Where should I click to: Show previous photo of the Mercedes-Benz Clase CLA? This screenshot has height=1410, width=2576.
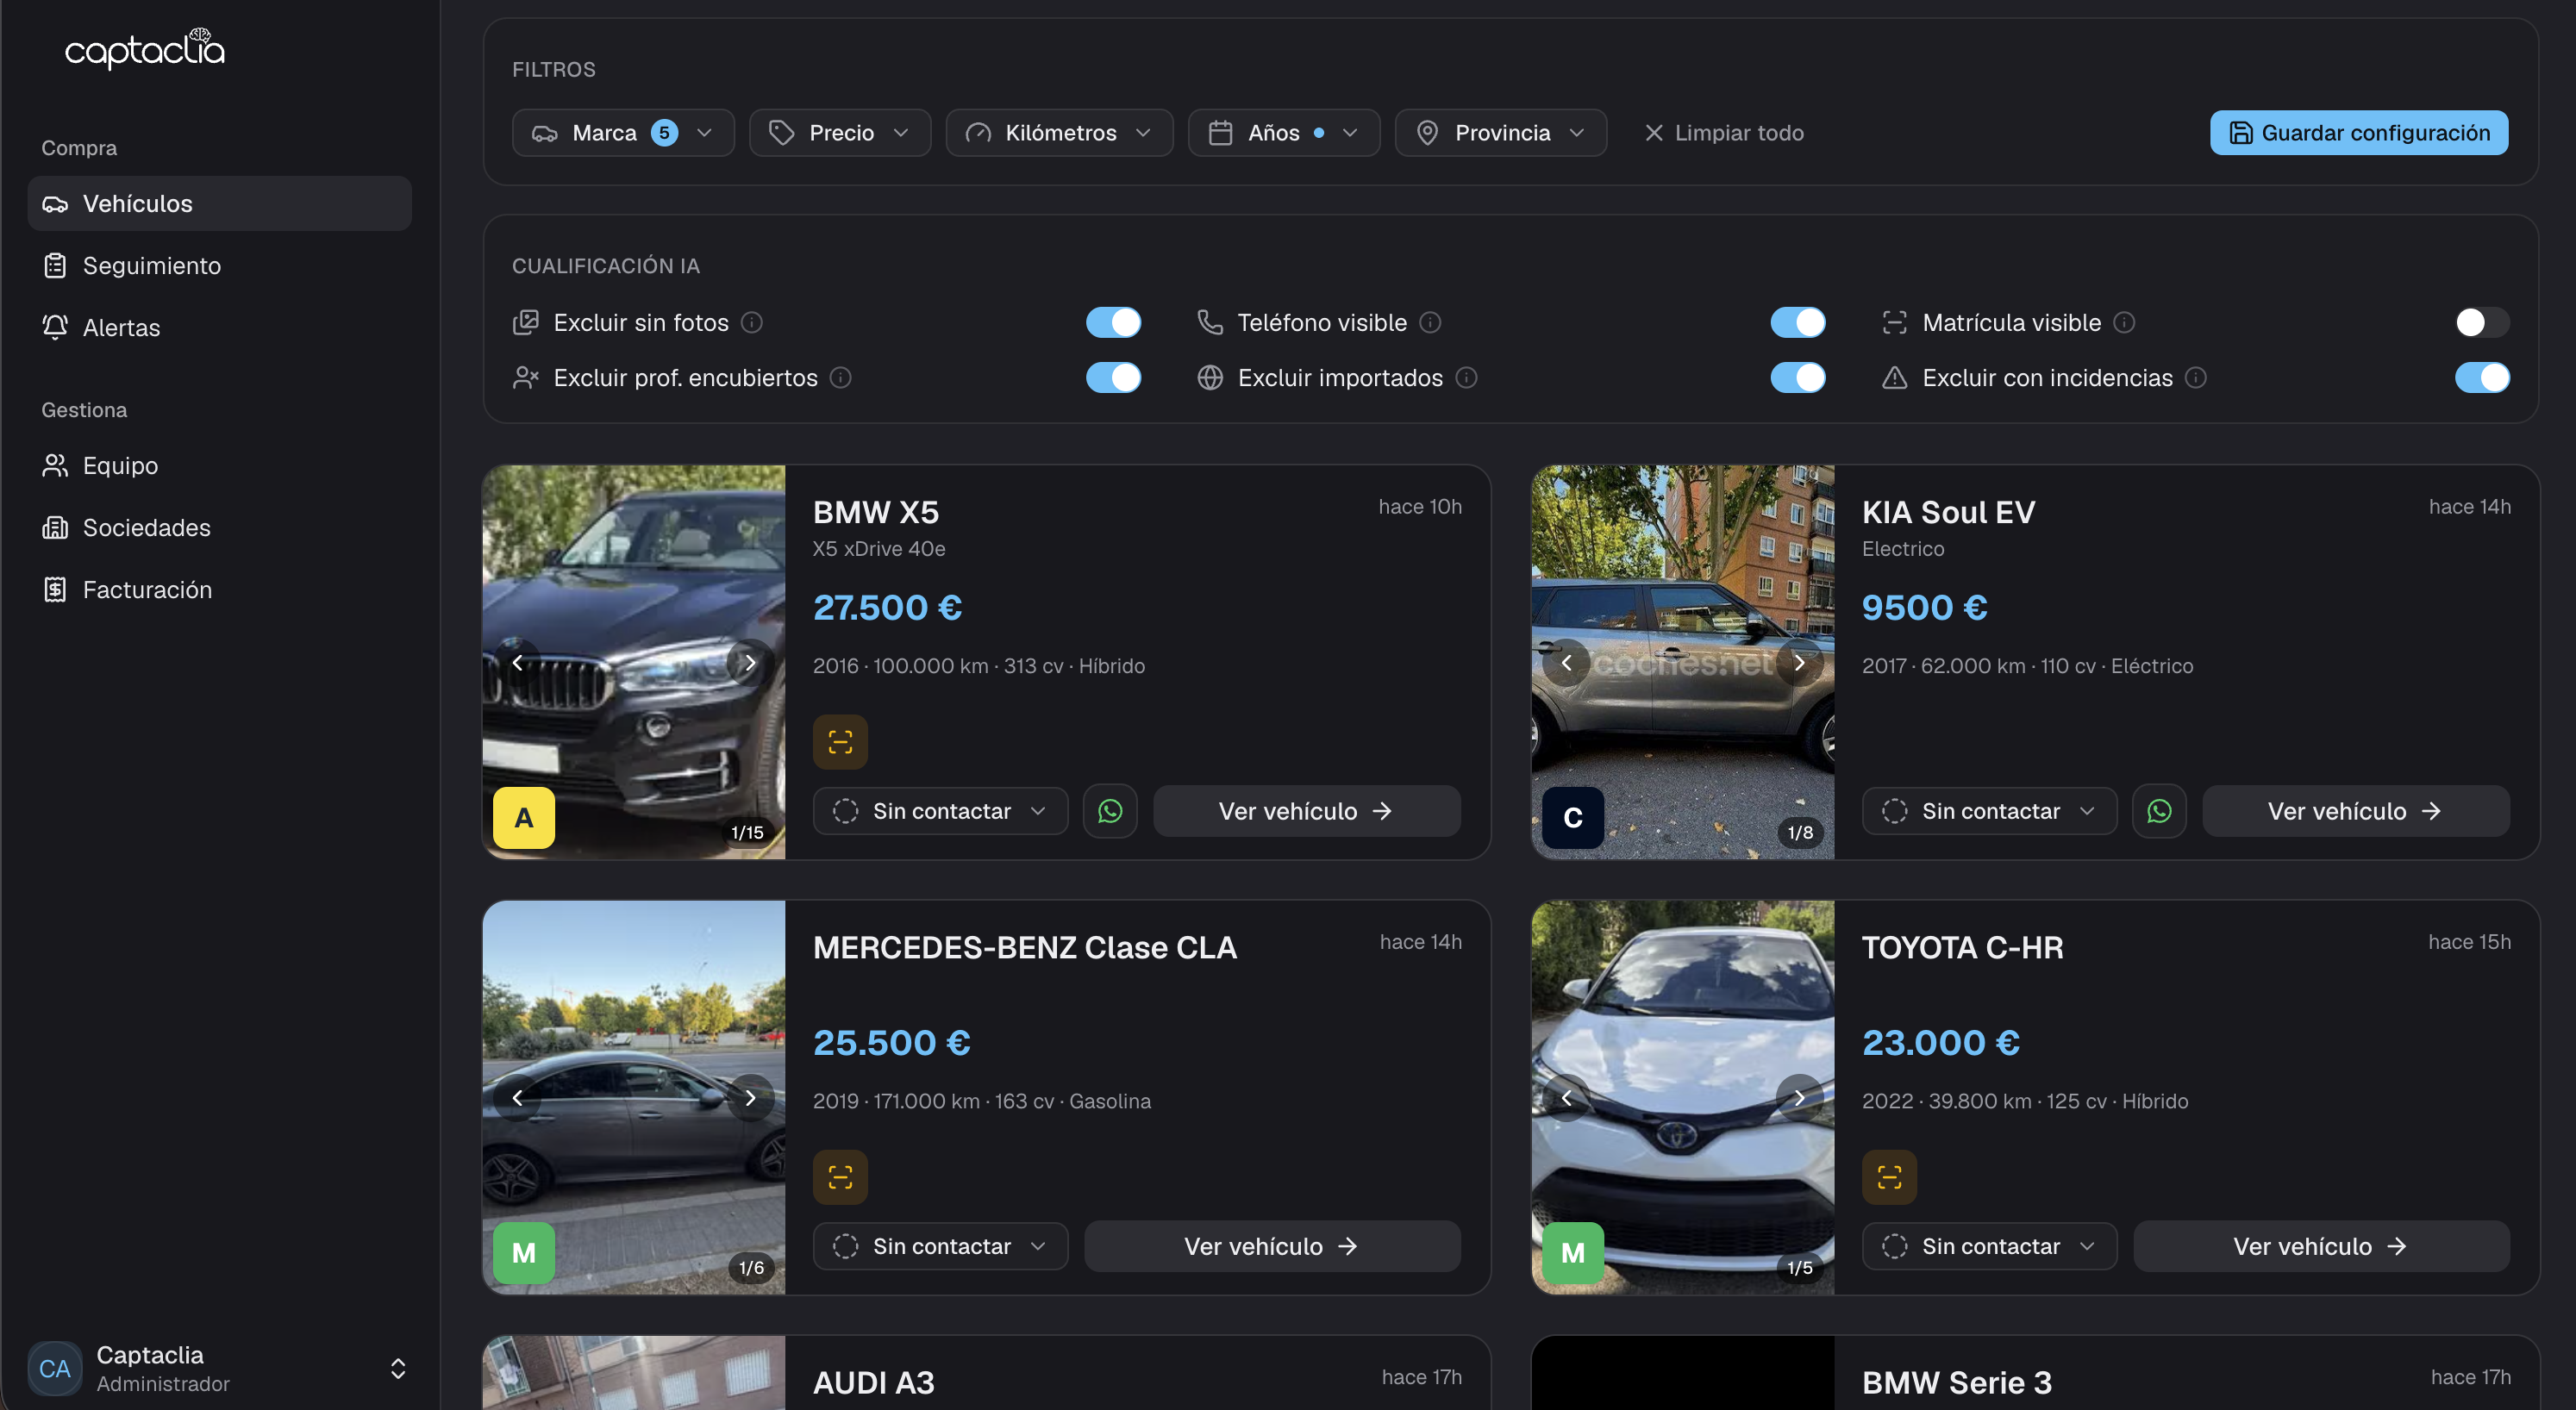point(517,1097)
